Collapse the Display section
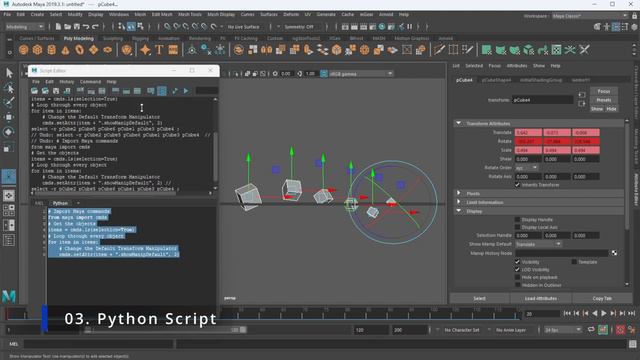This screenshot has height=360, width=640. (x=458, y=211)
